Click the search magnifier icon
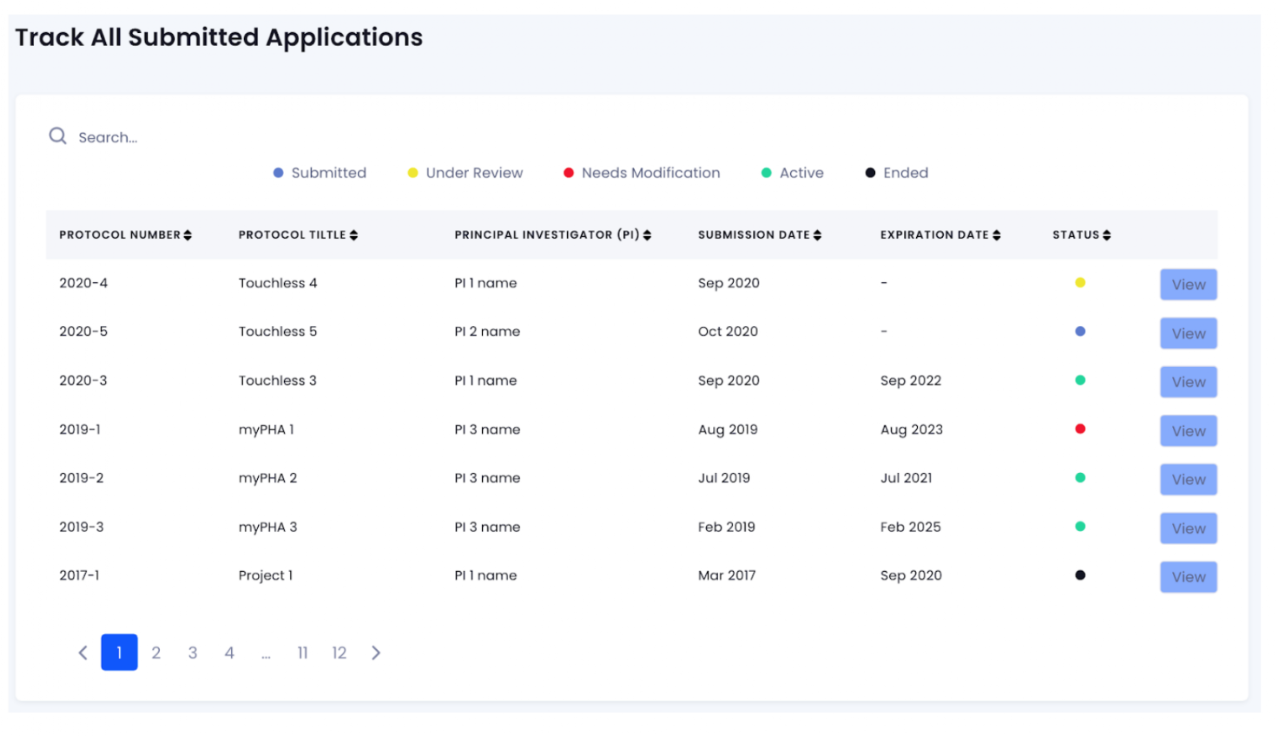Screen dimensions: 1280x736 (58, 136)
